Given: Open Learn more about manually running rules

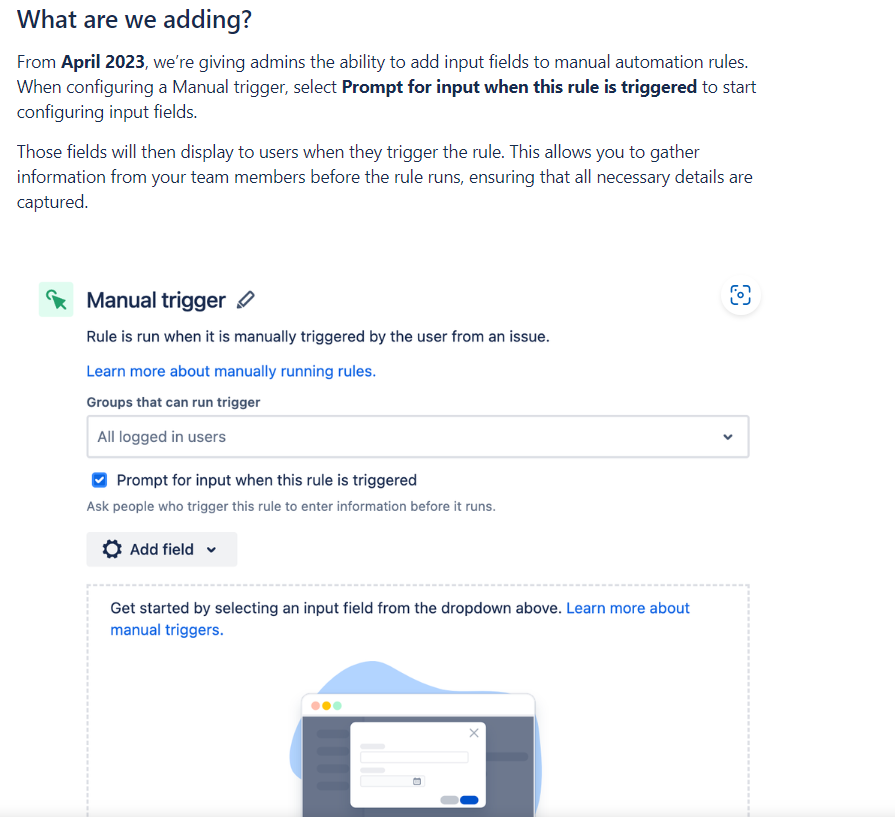Looking at the screenshot, I should (231, 370).
